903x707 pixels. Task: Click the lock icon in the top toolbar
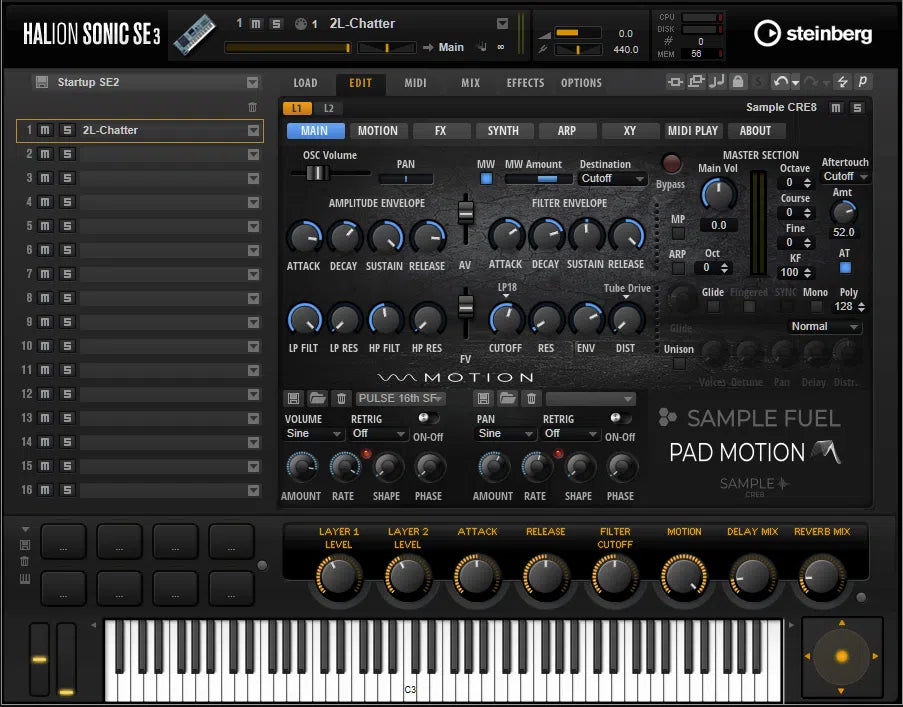click(738, 82)
